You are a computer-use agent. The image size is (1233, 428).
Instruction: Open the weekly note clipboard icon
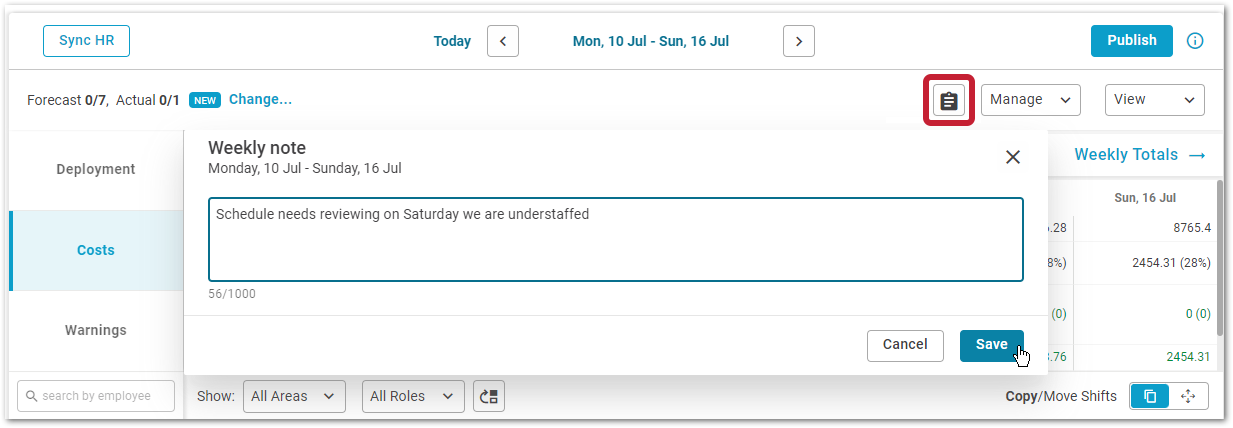tap(949, 100)
